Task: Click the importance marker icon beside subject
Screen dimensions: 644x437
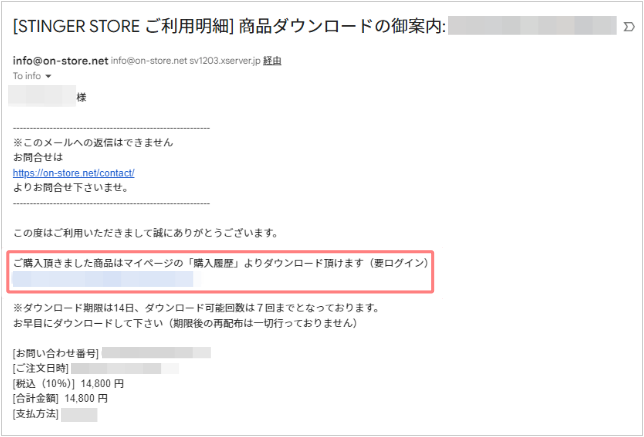Action: (x=629, y=28)
